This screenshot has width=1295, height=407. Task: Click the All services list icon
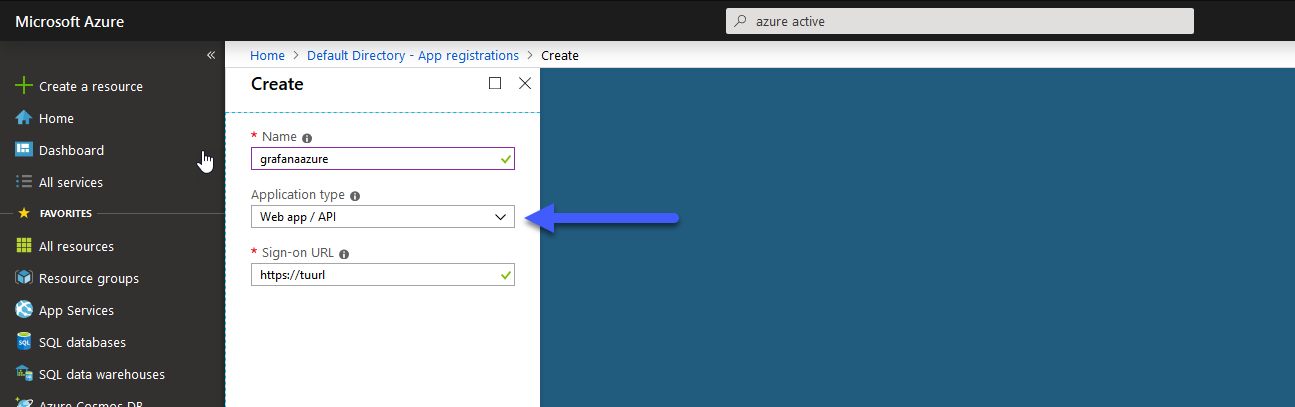coord(24,182)
